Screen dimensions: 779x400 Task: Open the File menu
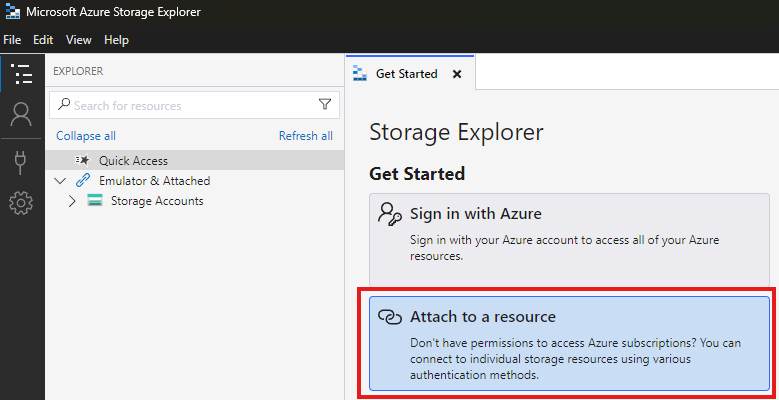click(12, 40)
